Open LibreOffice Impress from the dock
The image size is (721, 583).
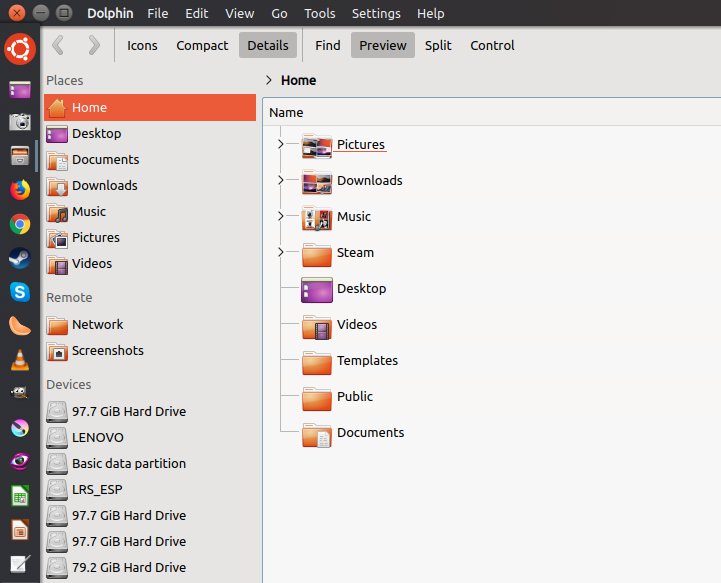(20, 530)
